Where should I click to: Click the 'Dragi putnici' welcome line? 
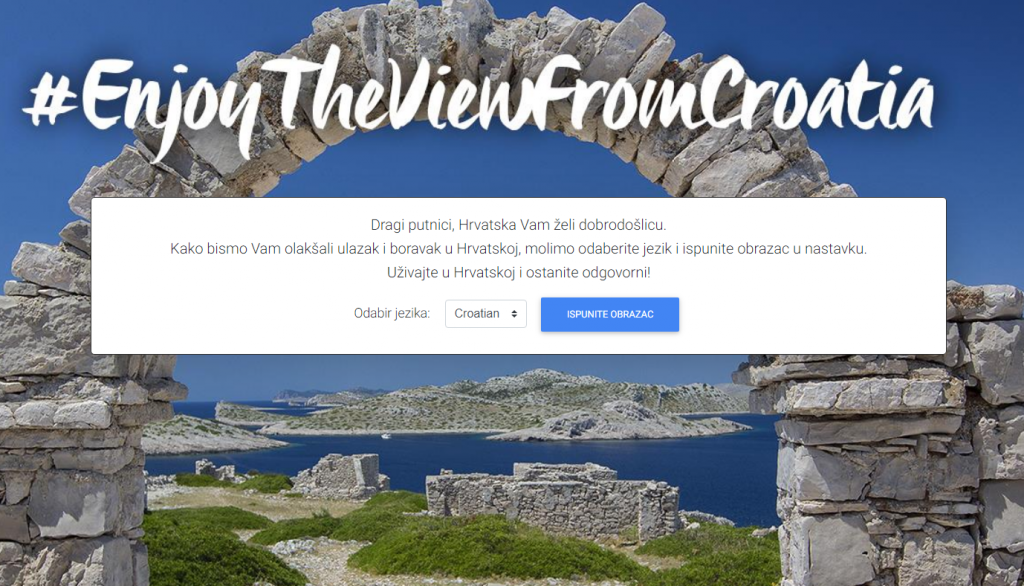coord(519,225)
